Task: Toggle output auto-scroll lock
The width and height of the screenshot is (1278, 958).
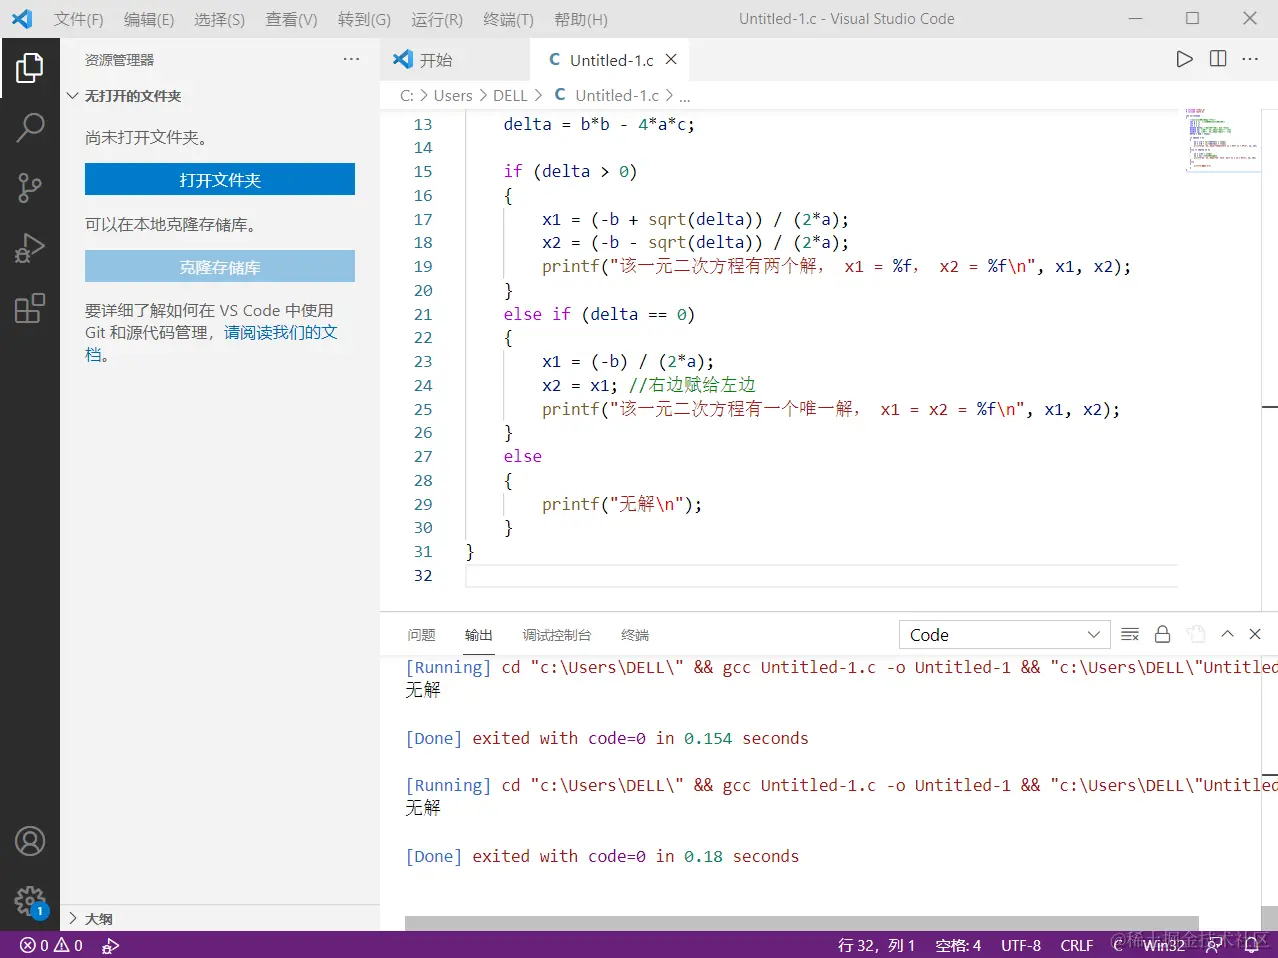Action: [x=1162, y=634]
